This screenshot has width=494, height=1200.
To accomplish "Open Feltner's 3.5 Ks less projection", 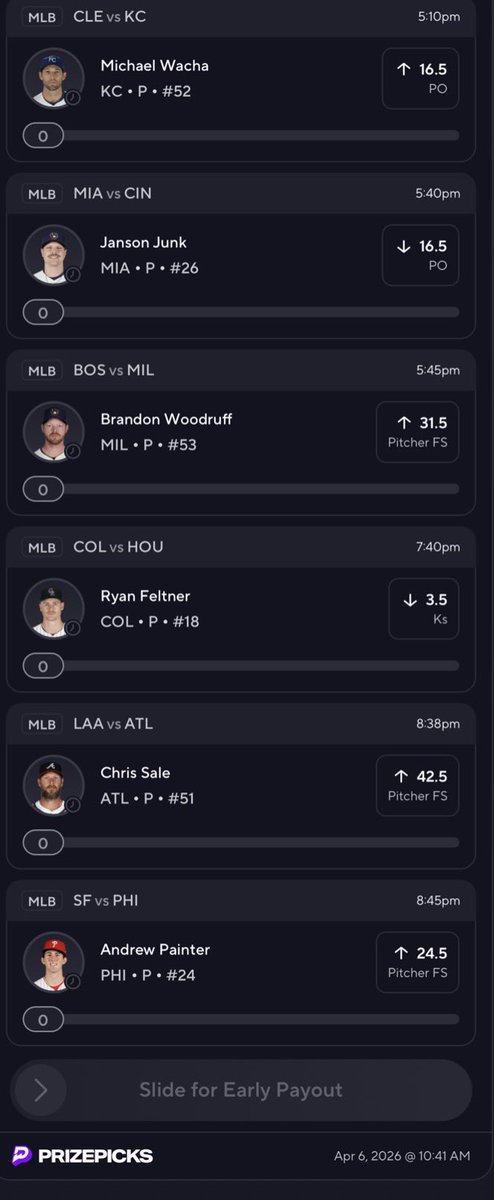I will (x=424, y=608).
